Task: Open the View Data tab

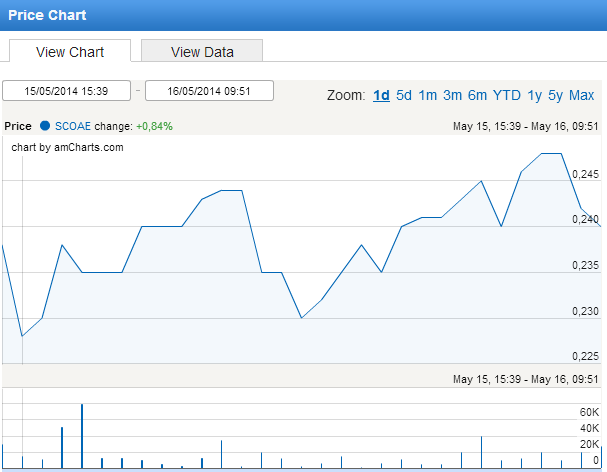Action: pos(201,52)
